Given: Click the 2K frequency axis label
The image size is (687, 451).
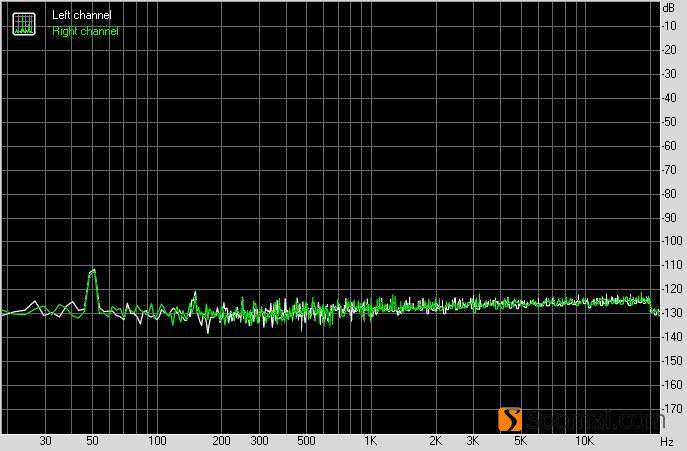Looking at the screenshot, I should tap(435, 441).
